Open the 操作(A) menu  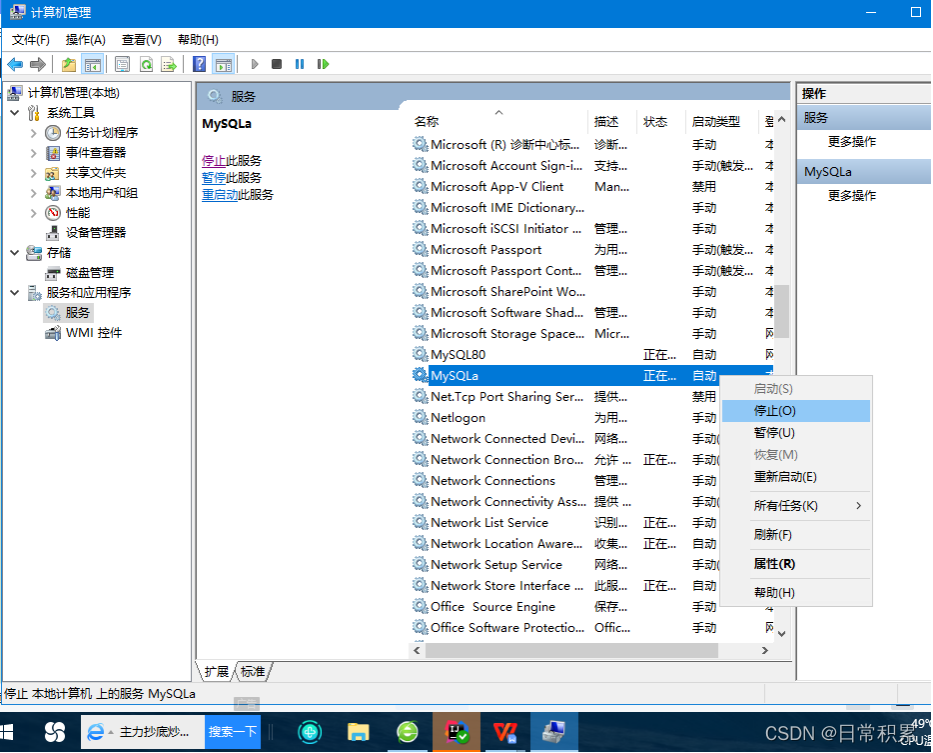tap(86, 40)
